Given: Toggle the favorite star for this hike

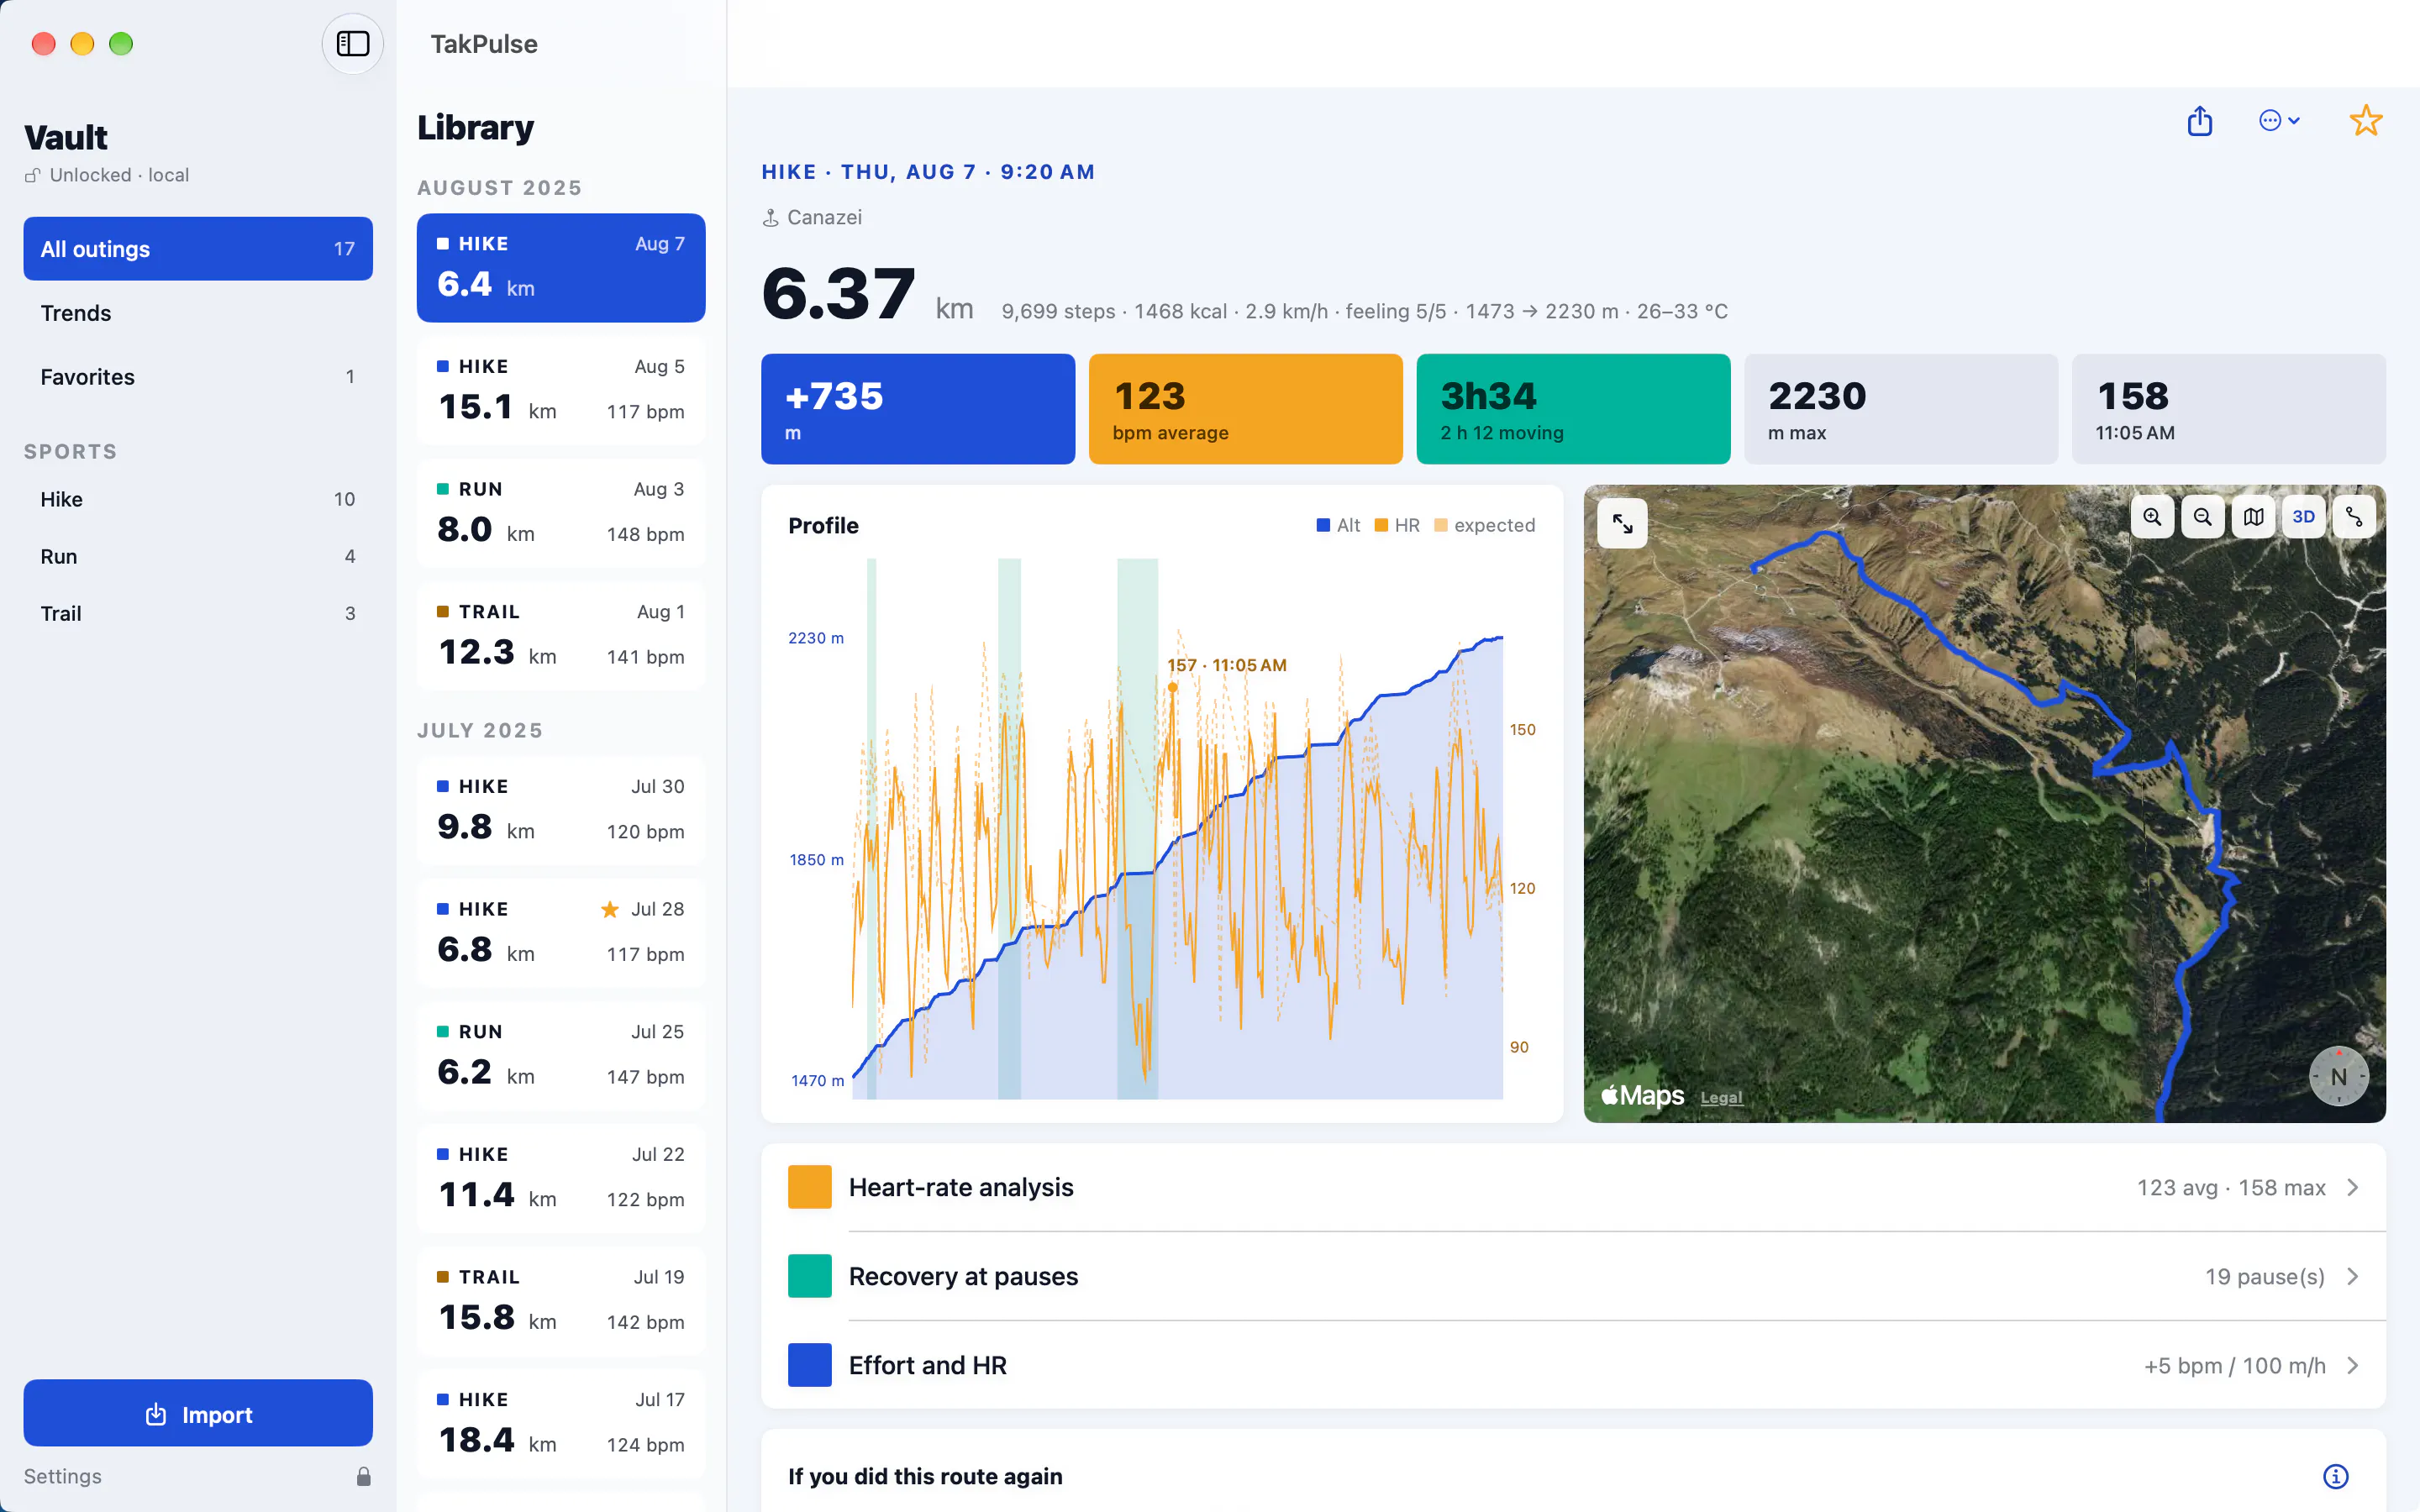Looking at the screenshot, I should click(x=2365, y=121).
